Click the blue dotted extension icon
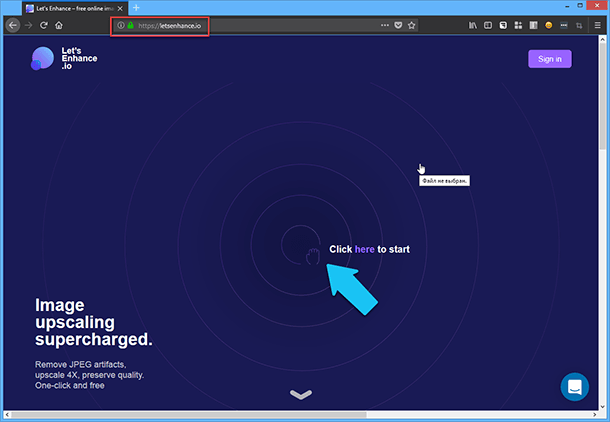Viewport: 610px width, 422px height. coord(564,25)
